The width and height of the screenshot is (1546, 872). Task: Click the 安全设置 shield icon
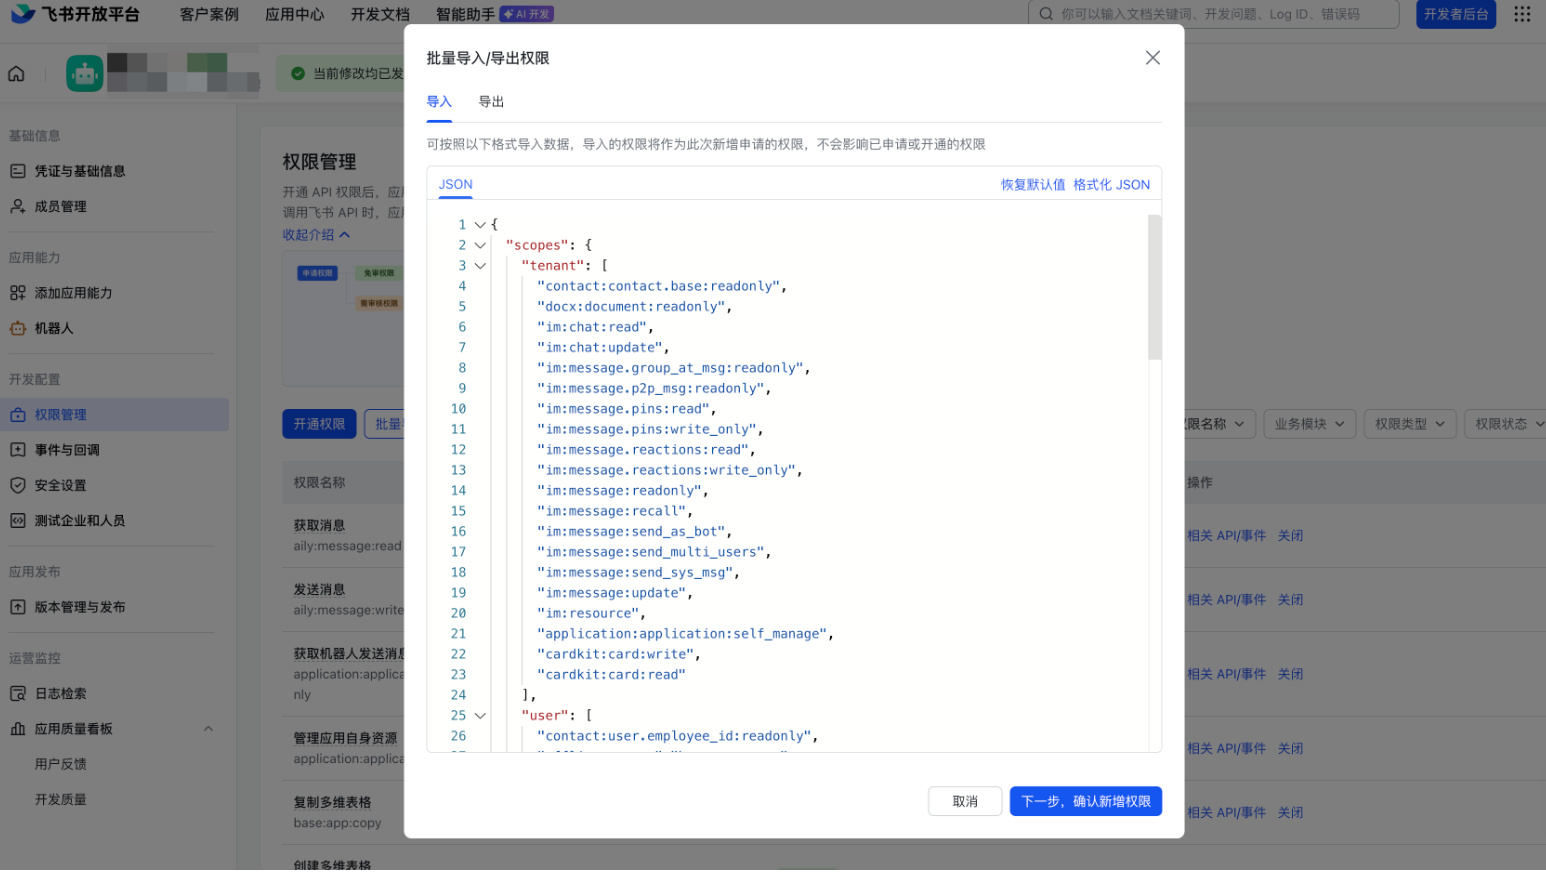coord(18,485)
